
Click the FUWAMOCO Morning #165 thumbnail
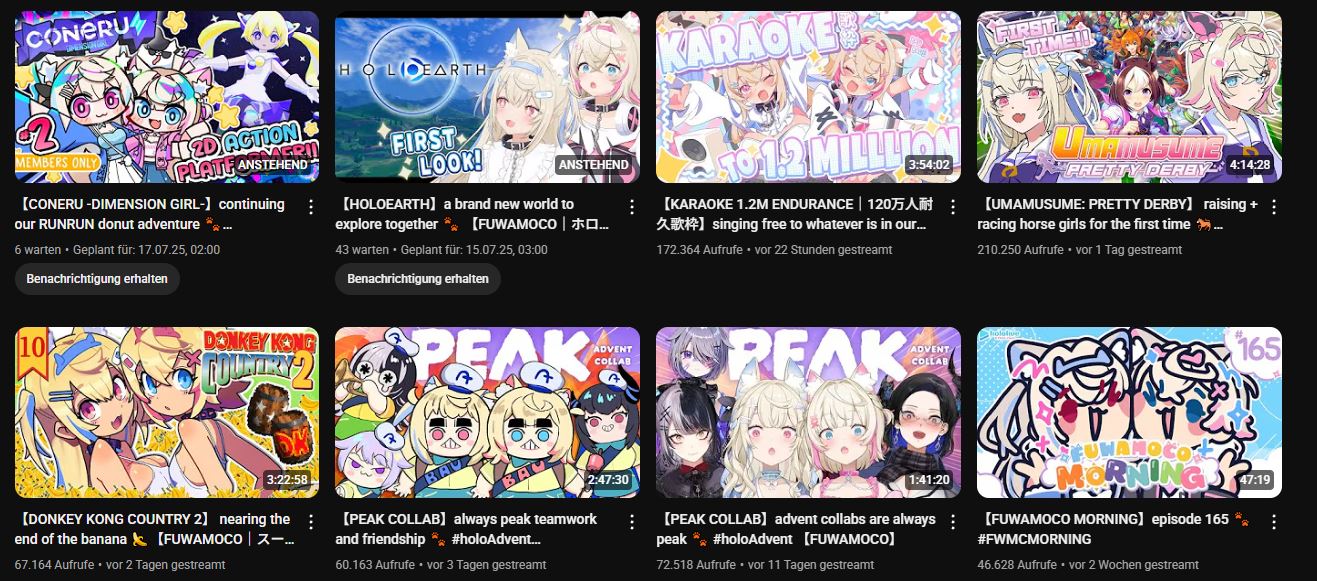pyautogui.click(x=1130, y=412)
